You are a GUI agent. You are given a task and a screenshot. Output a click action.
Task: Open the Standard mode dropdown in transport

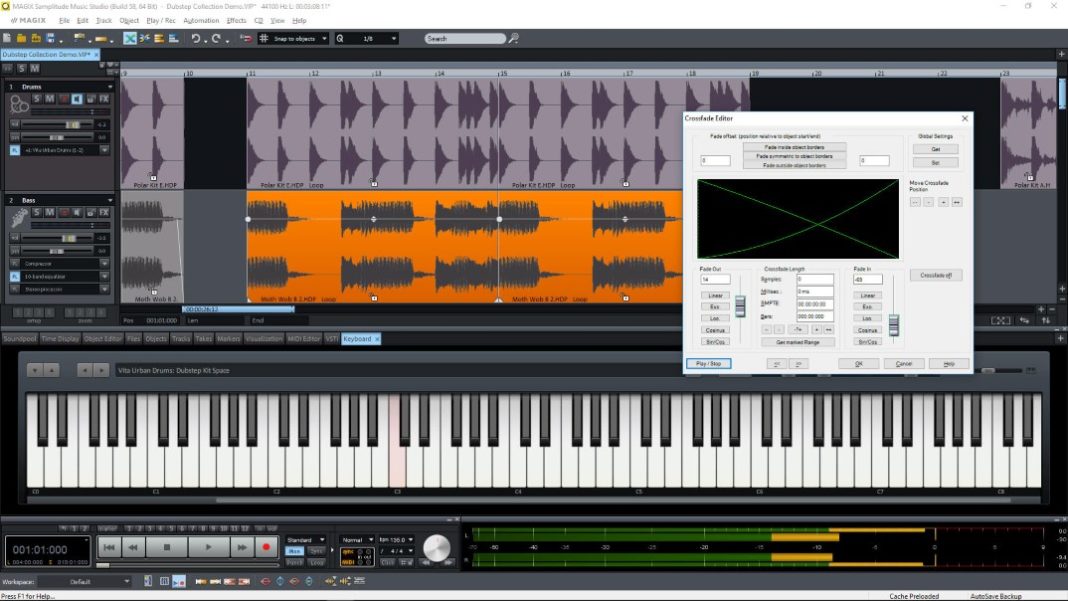pyautogui.click(x=322, y=540)
